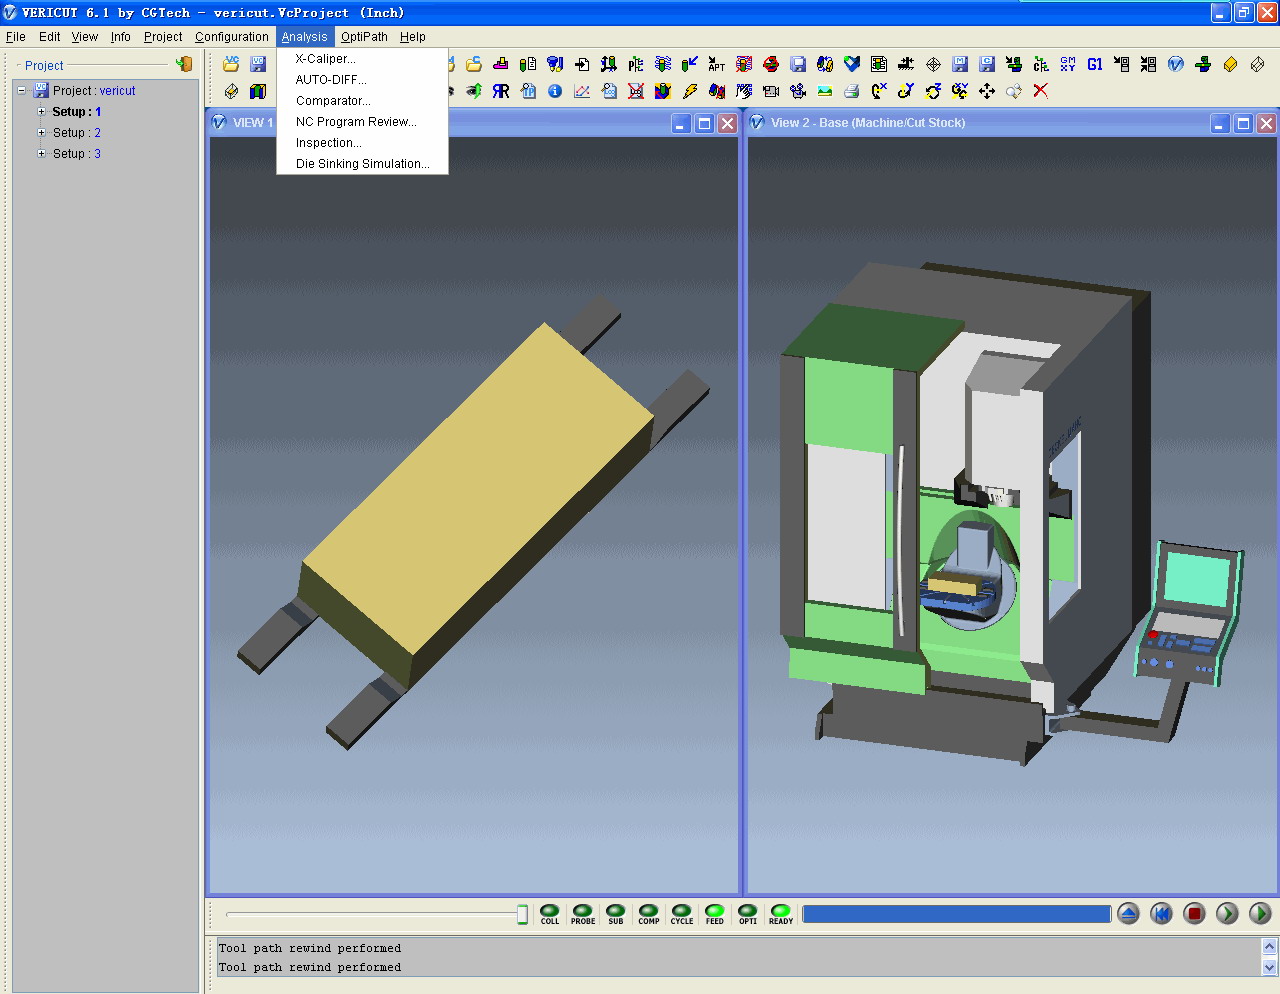
Task: Toggle the READY status light
Action: tap(781, 914)
